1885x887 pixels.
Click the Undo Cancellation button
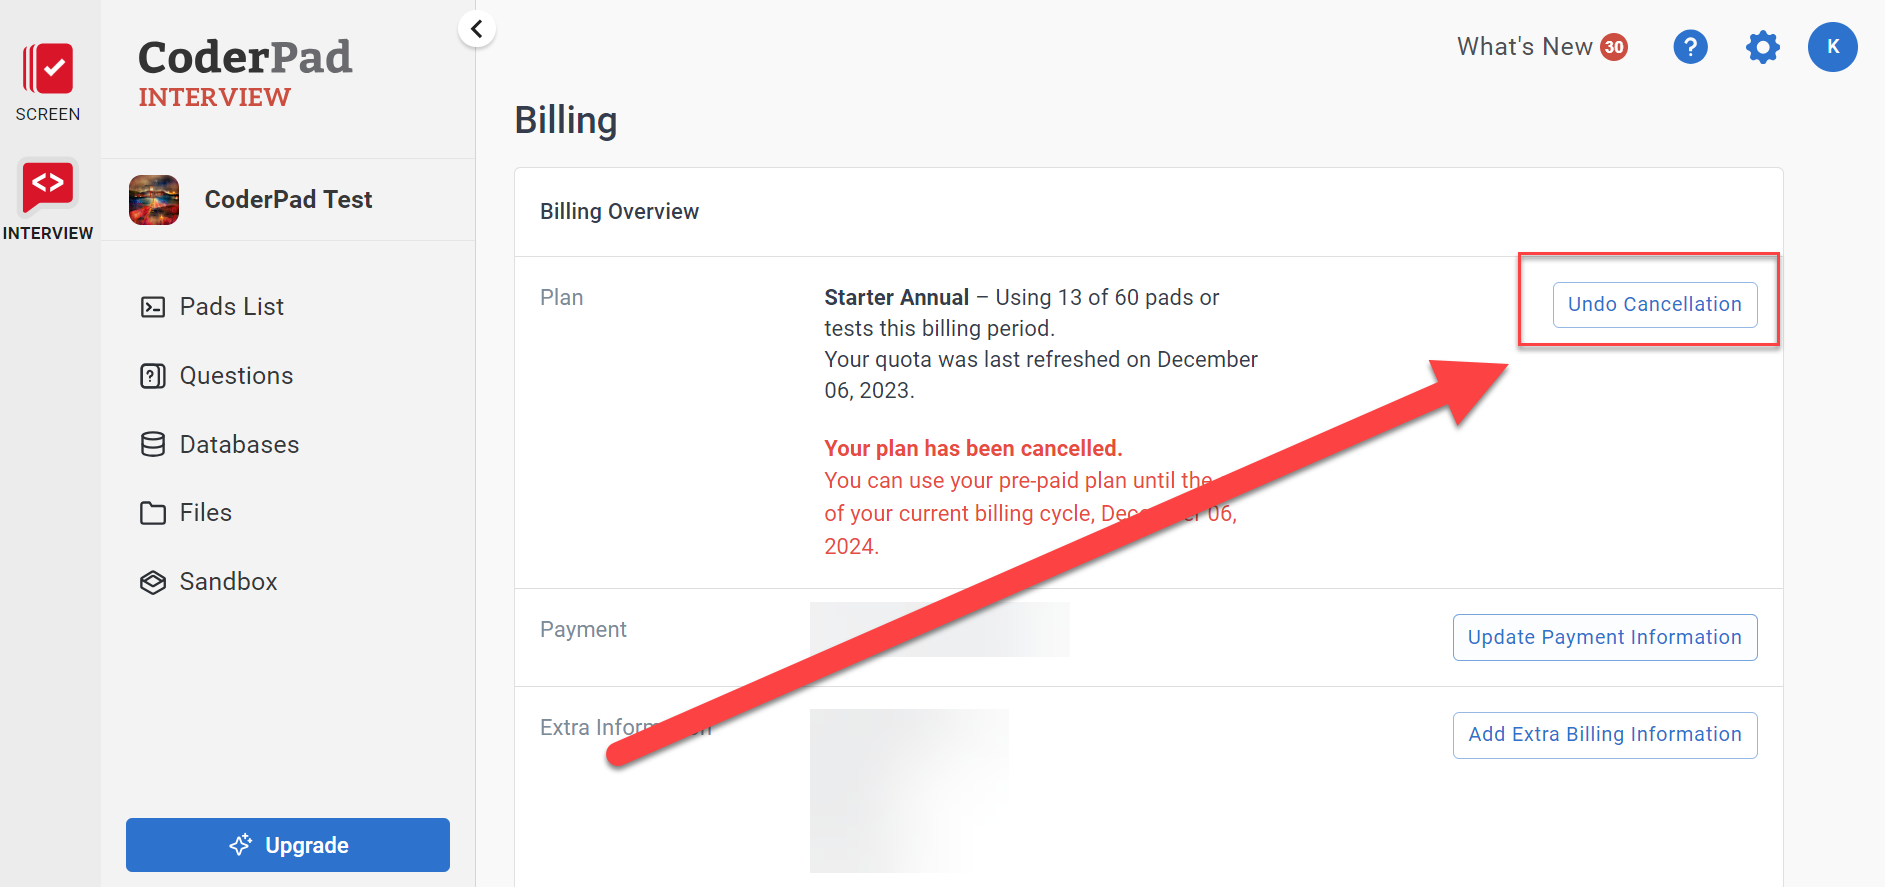click(x=1654, y=305)
